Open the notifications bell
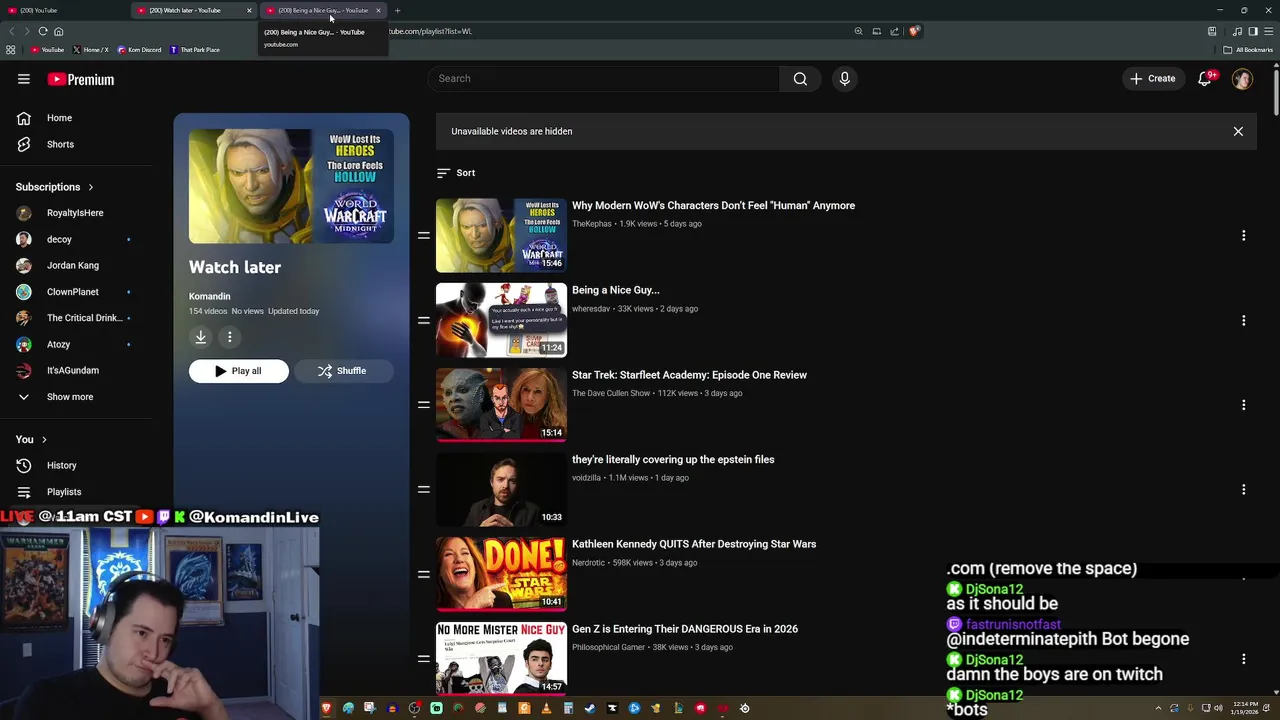Viewport: 1280px width, 720px height. tap(1205, 79)
